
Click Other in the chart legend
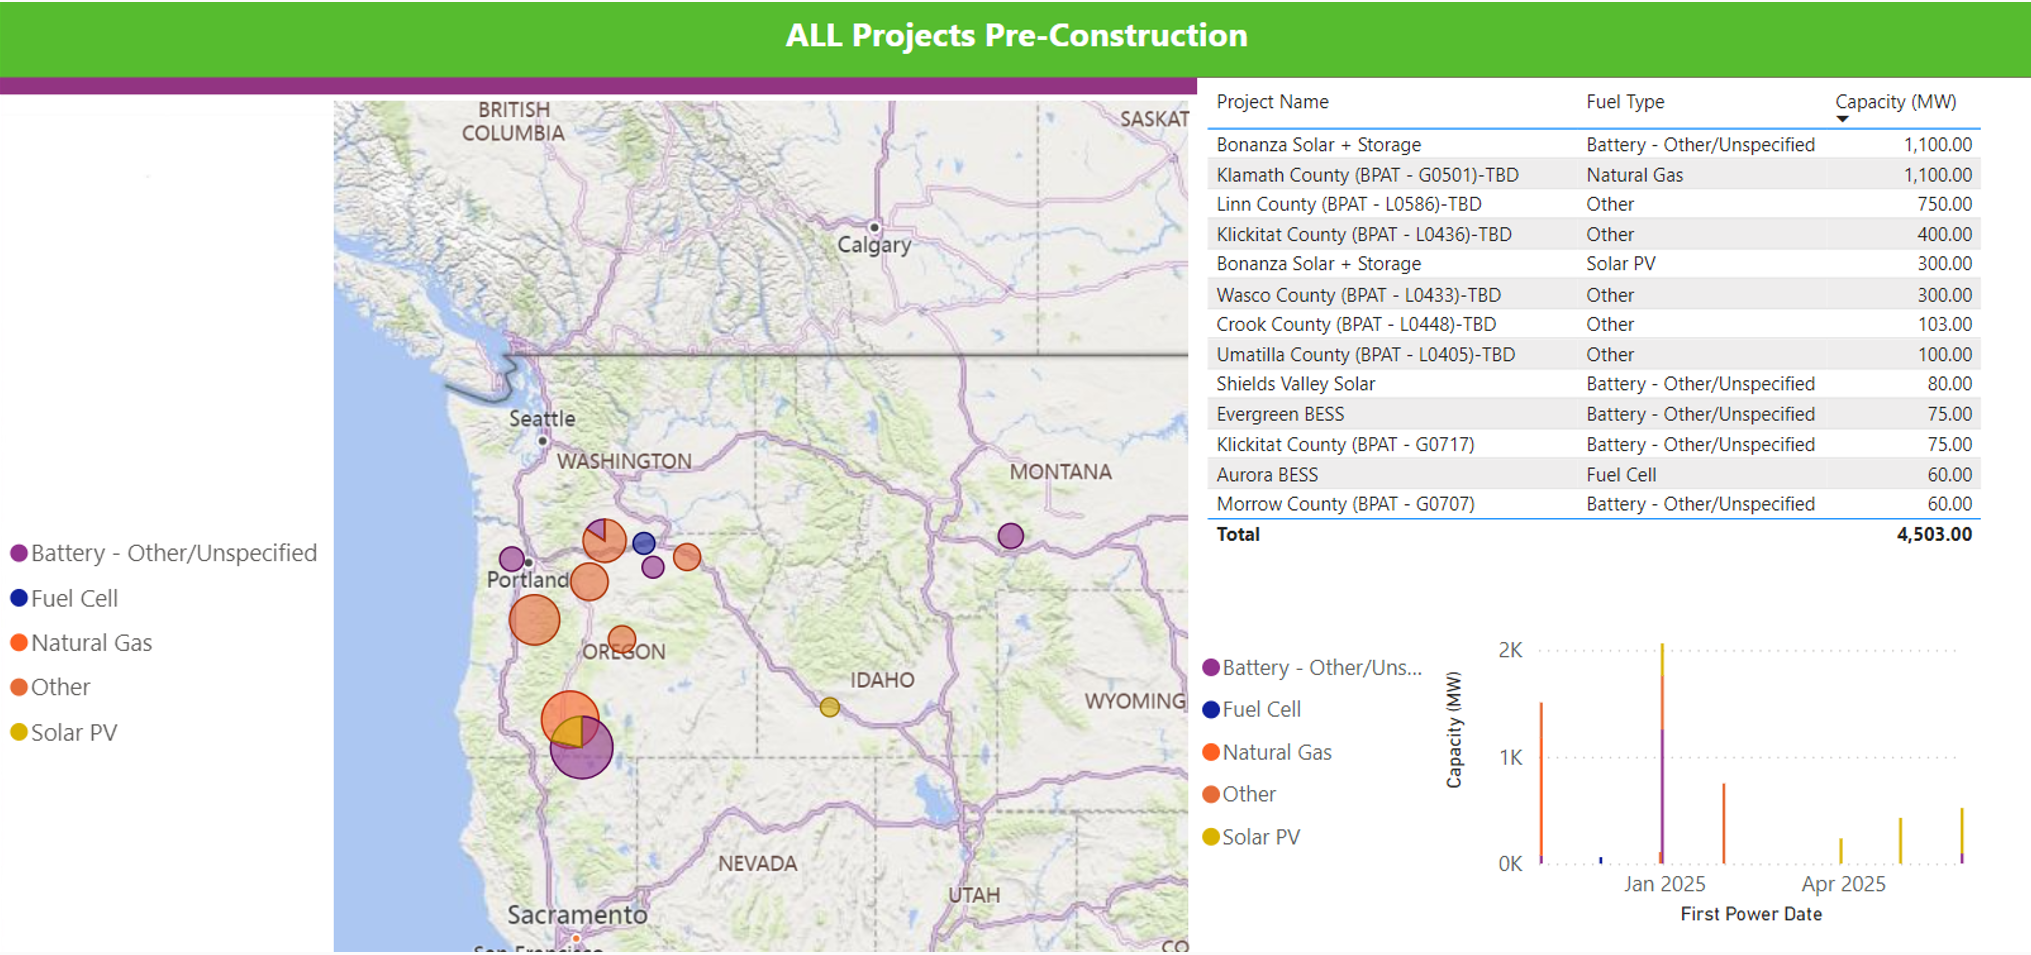click(x=1248, y=794)
